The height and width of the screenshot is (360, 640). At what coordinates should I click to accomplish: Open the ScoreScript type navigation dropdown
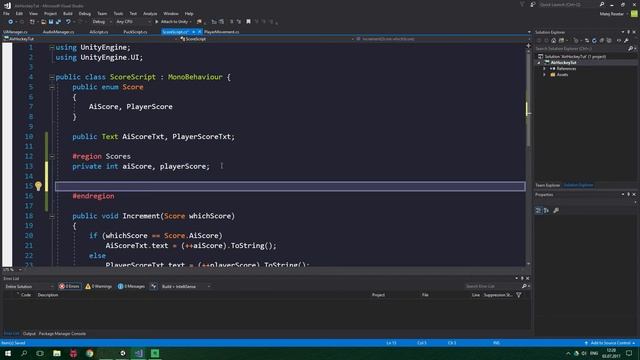pos(267,39)
